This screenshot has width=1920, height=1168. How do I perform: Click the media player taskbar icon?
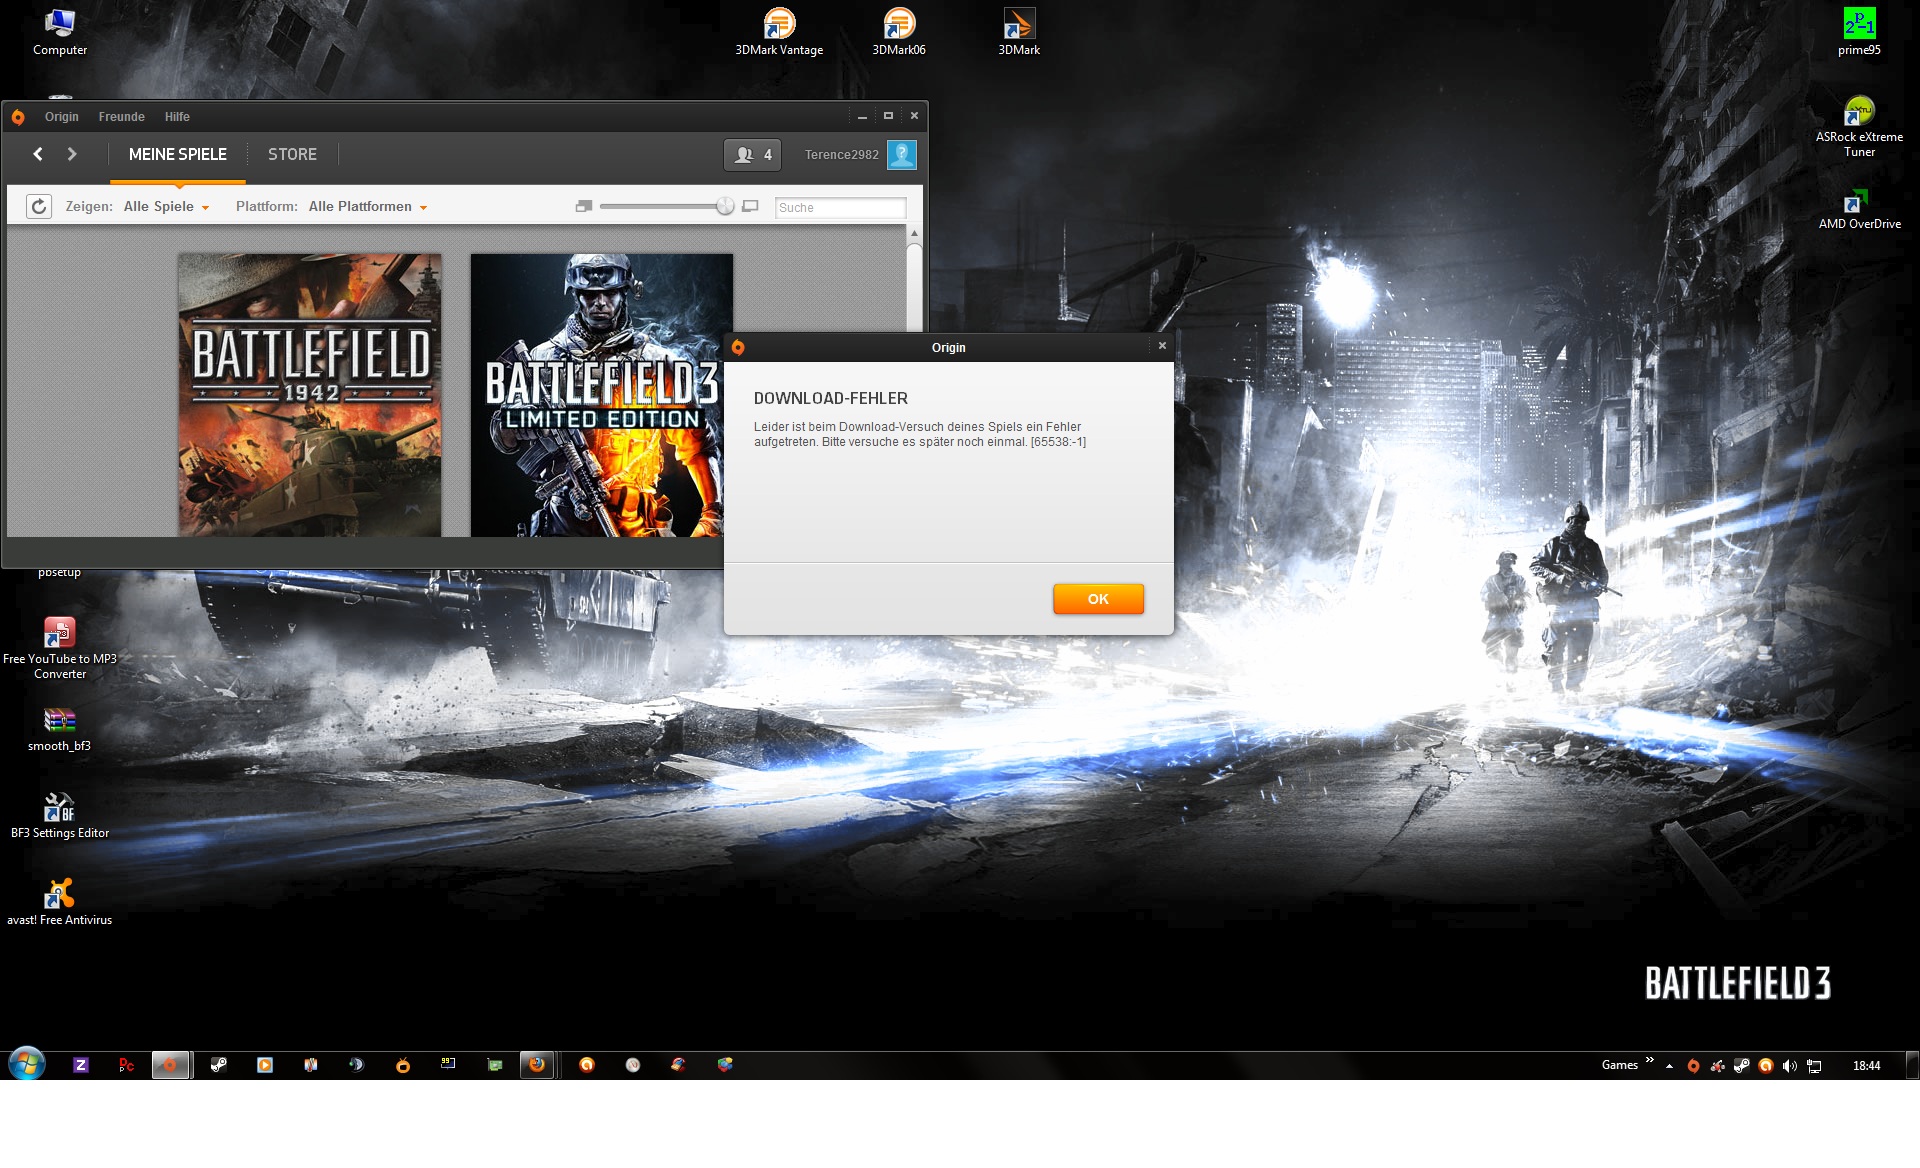(265, 1065)
